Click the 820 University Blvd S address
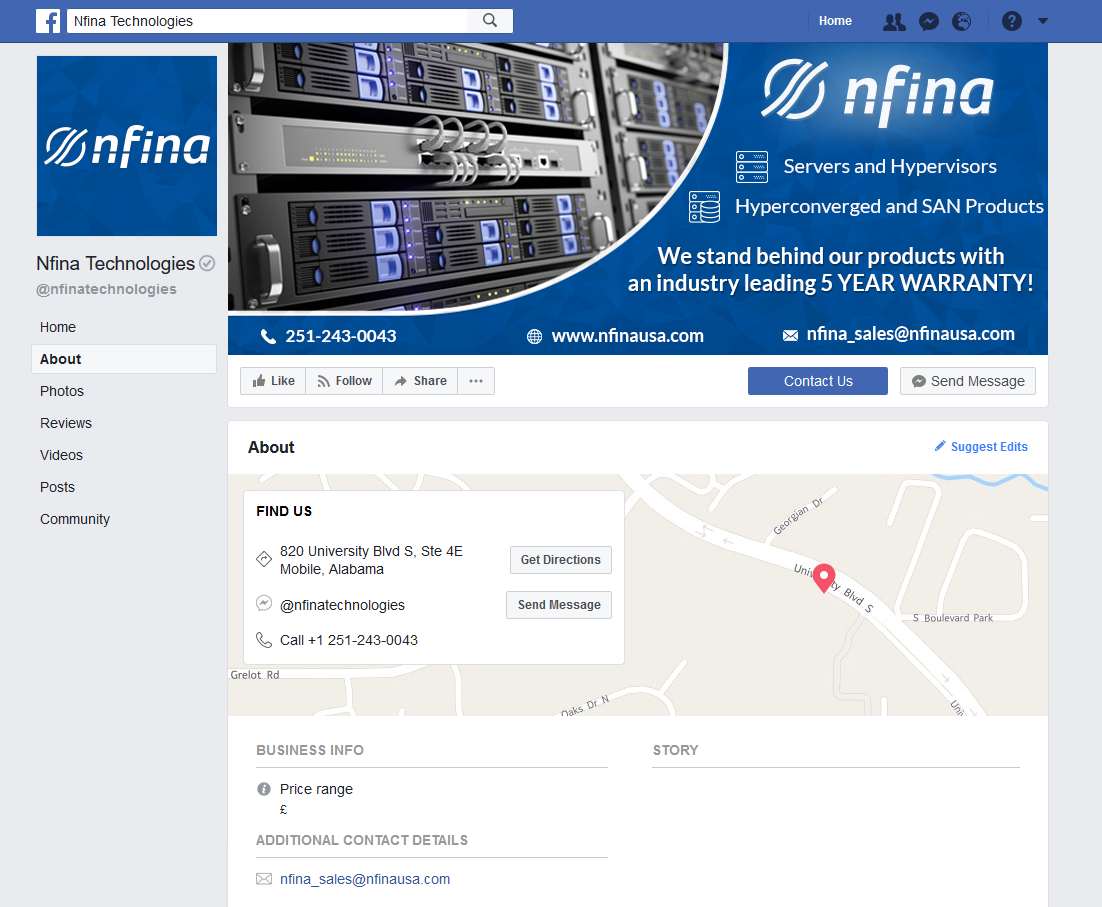The width and height of the screenshot is (1102, 907). pyautogui.click(x=371, y=560)
